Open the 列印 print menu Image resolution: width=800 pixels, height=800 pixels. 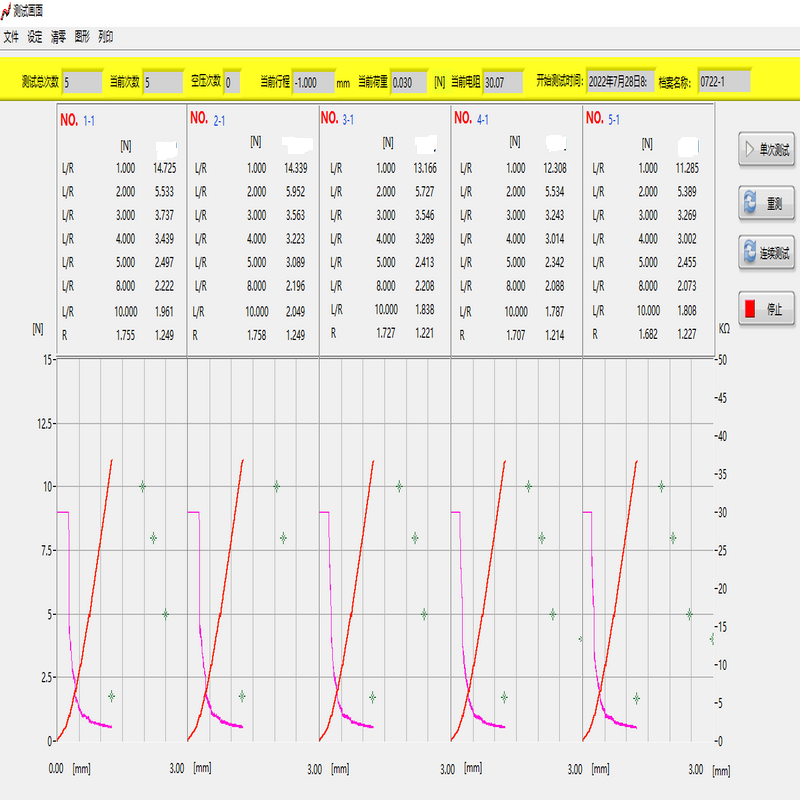106,37
